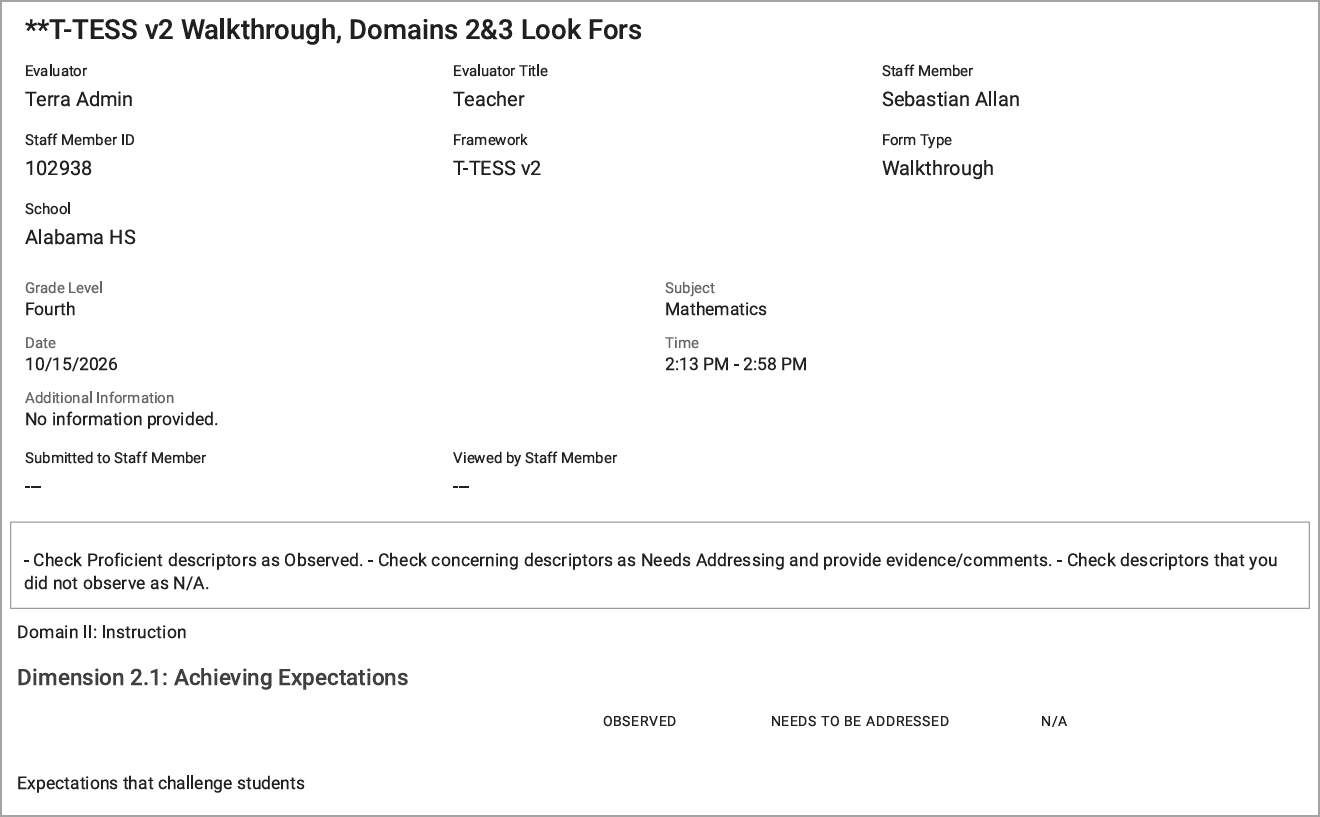Click the Viewed by Staff Member label

[x=535, y=458]
